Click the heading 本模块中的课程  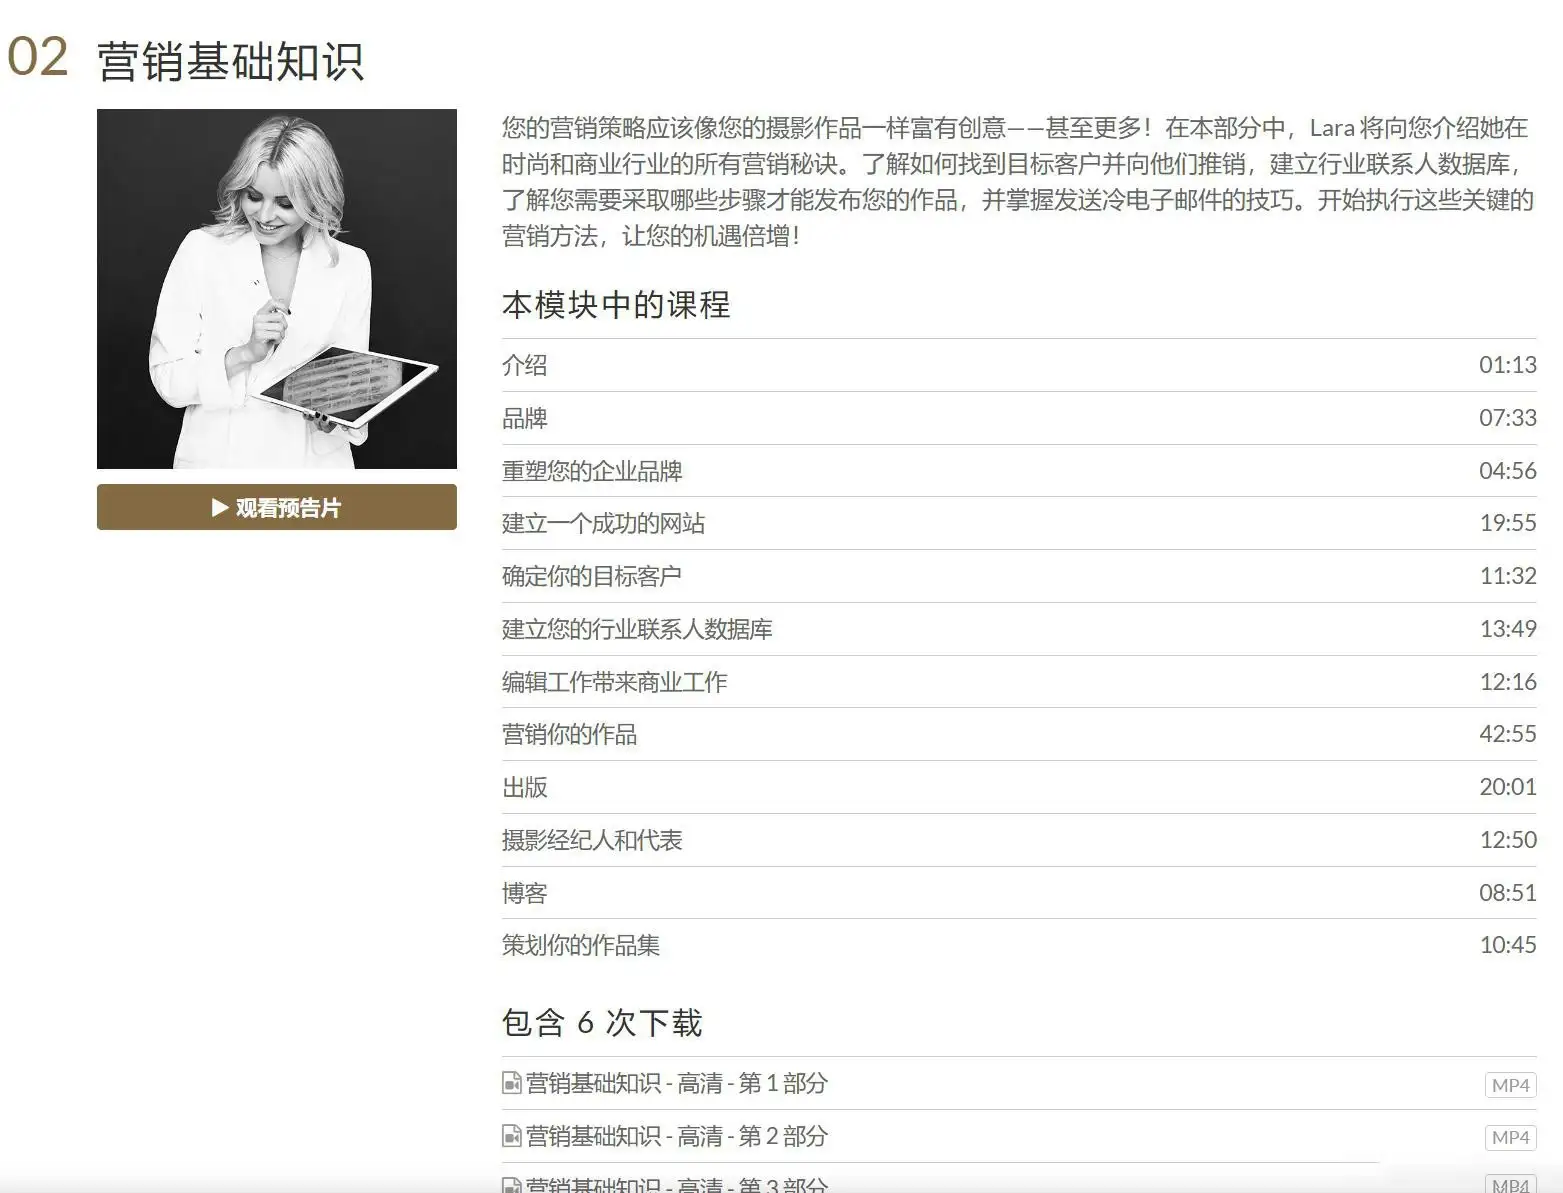click(x=616, y=305)
